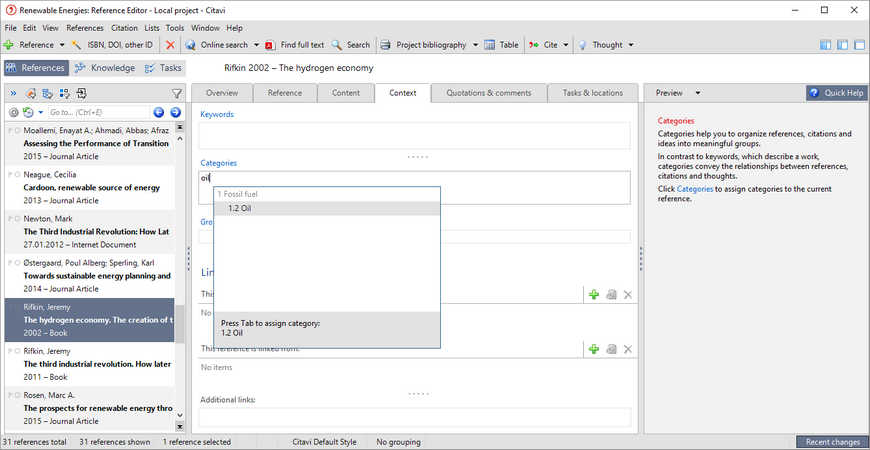The height and width of the screenshot is (450, 870).
Task: Expand the Thought dropdown arrow
Action: (x=631, y=45)
